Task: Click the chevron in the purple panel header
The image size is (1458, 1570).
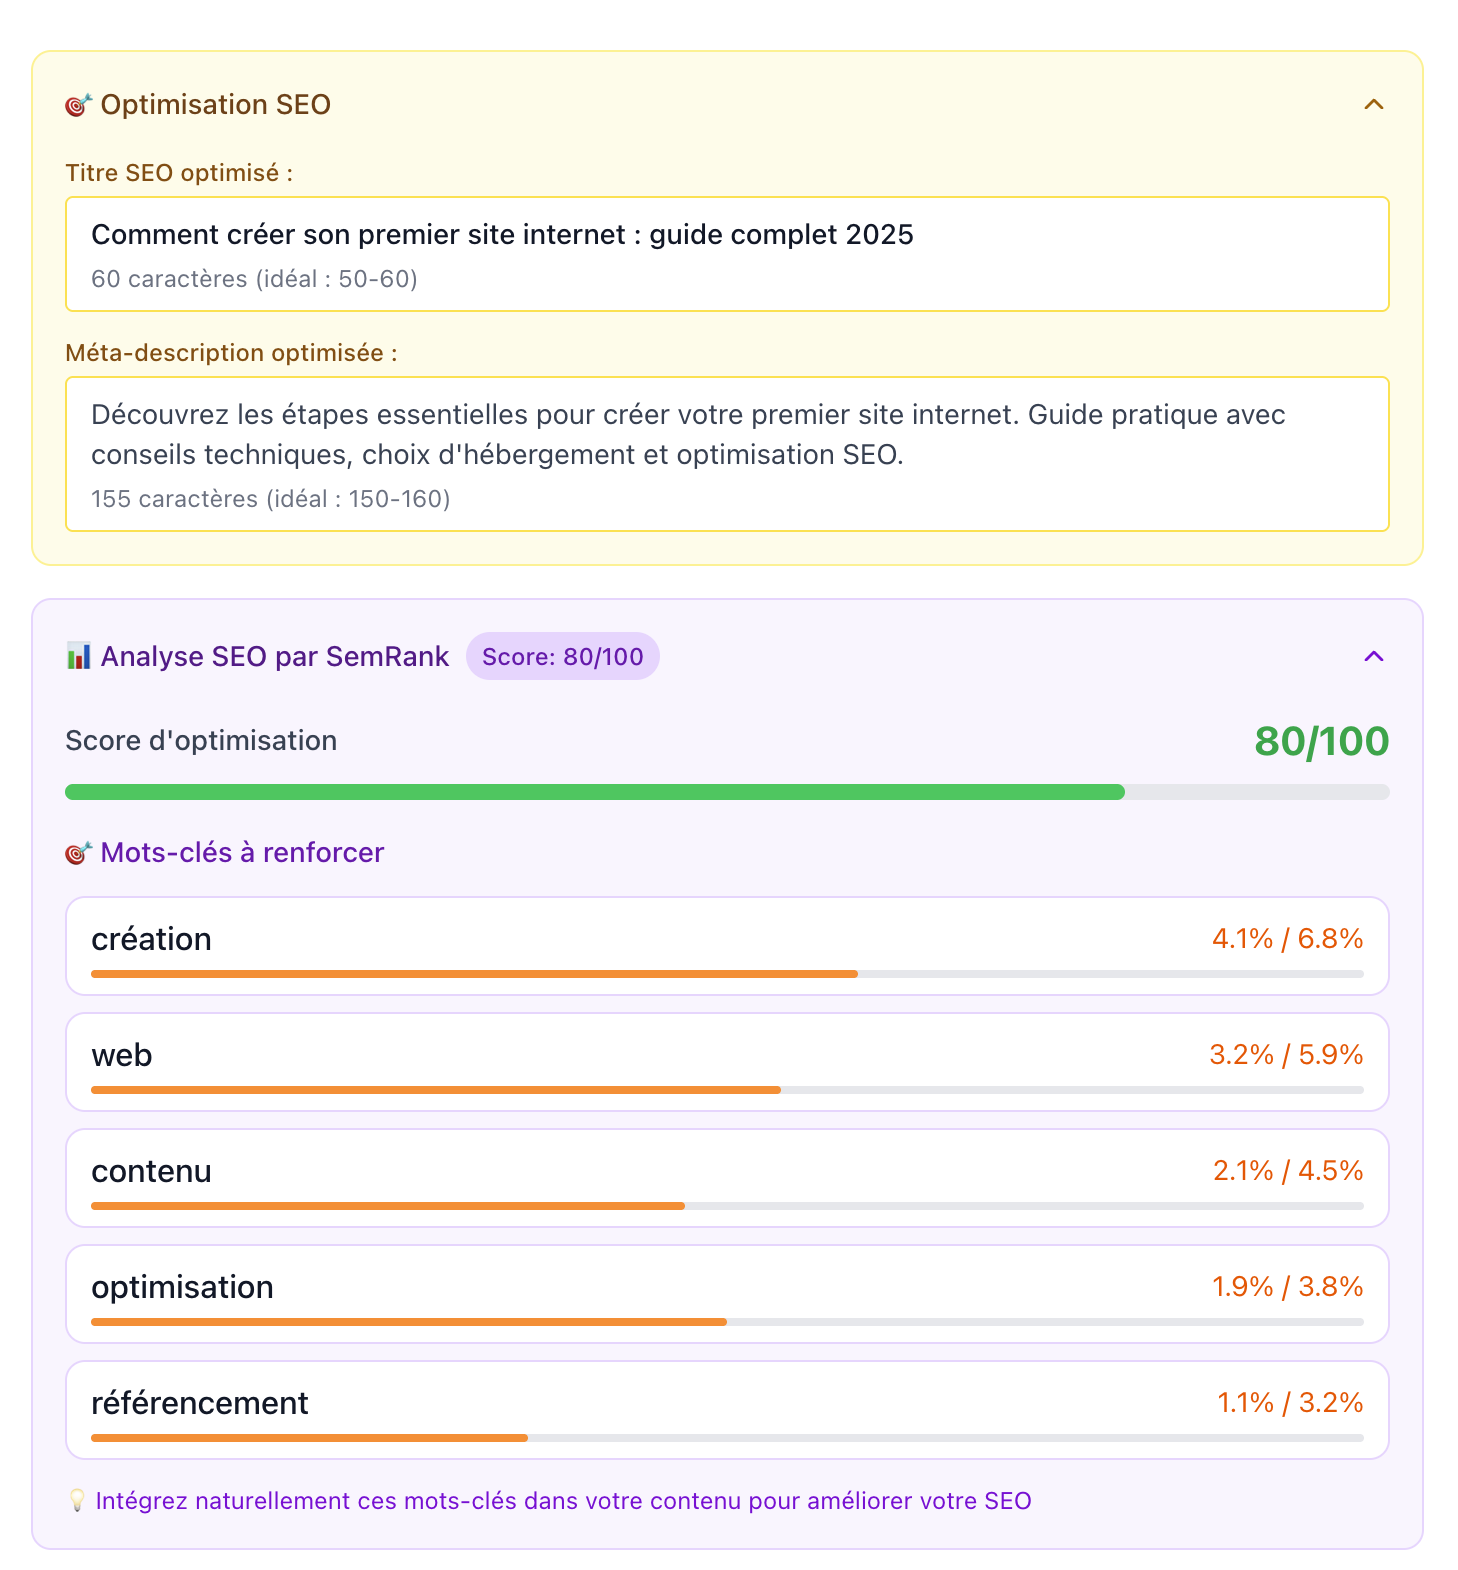Action: 1374,657
